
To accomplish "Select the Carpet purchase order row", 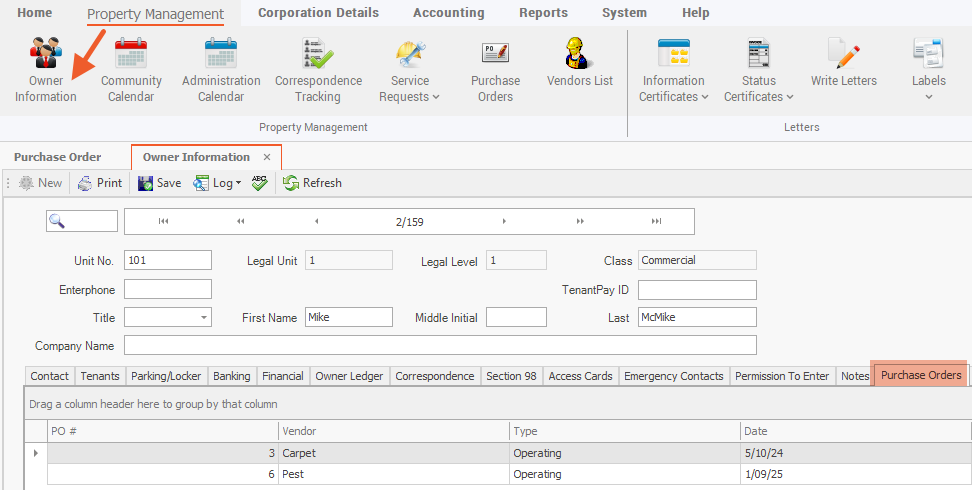I will coord(498,453).
